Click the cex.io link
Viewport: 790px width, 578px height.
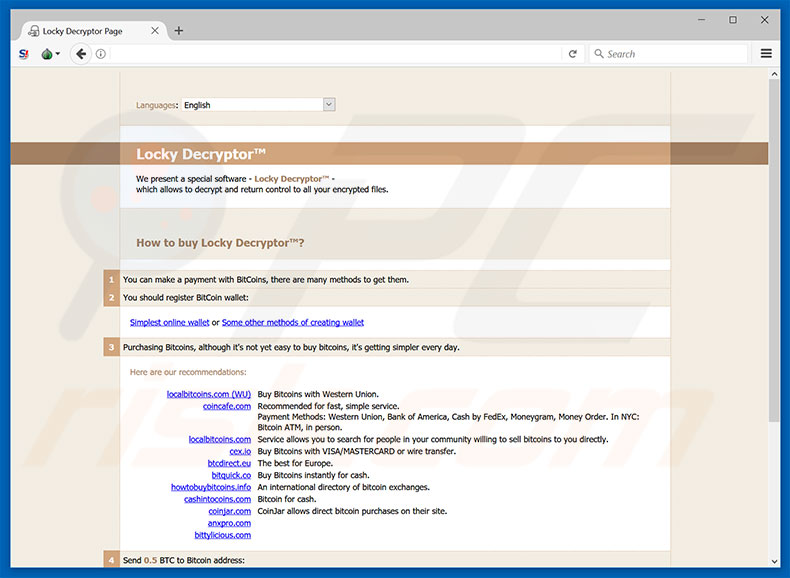(240, 452)
